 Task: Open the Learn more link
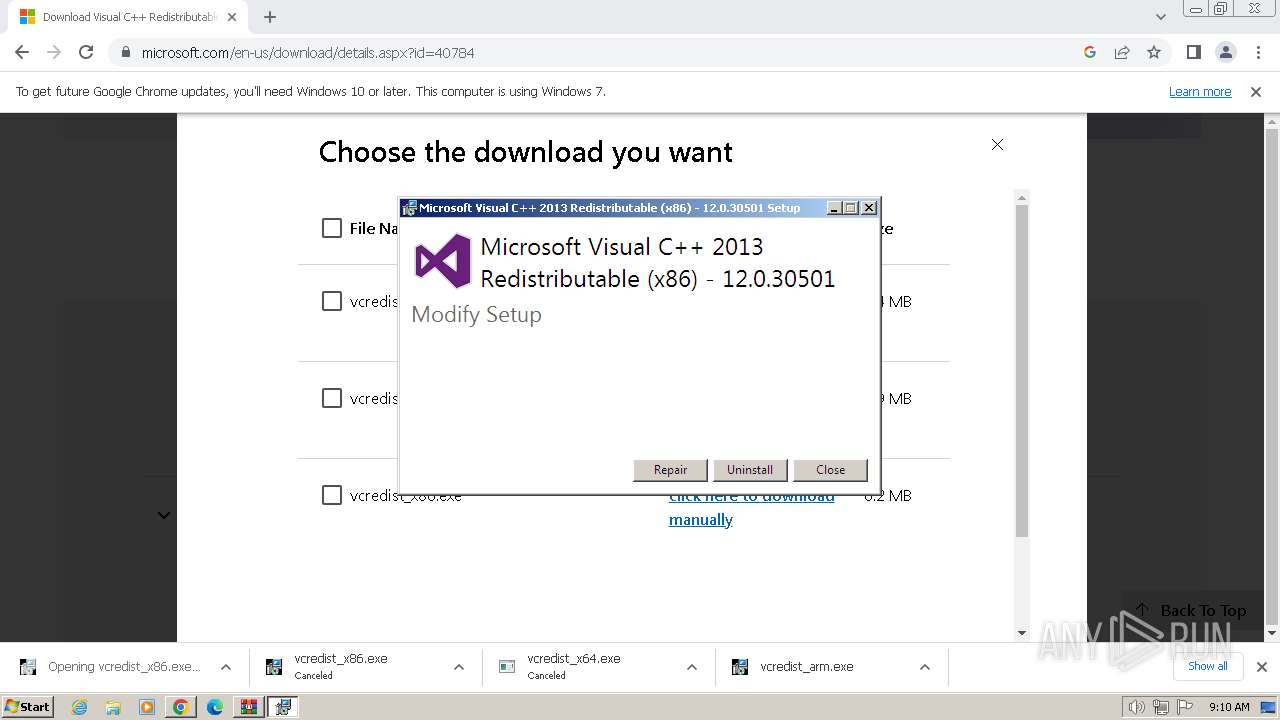point(1200,91)
